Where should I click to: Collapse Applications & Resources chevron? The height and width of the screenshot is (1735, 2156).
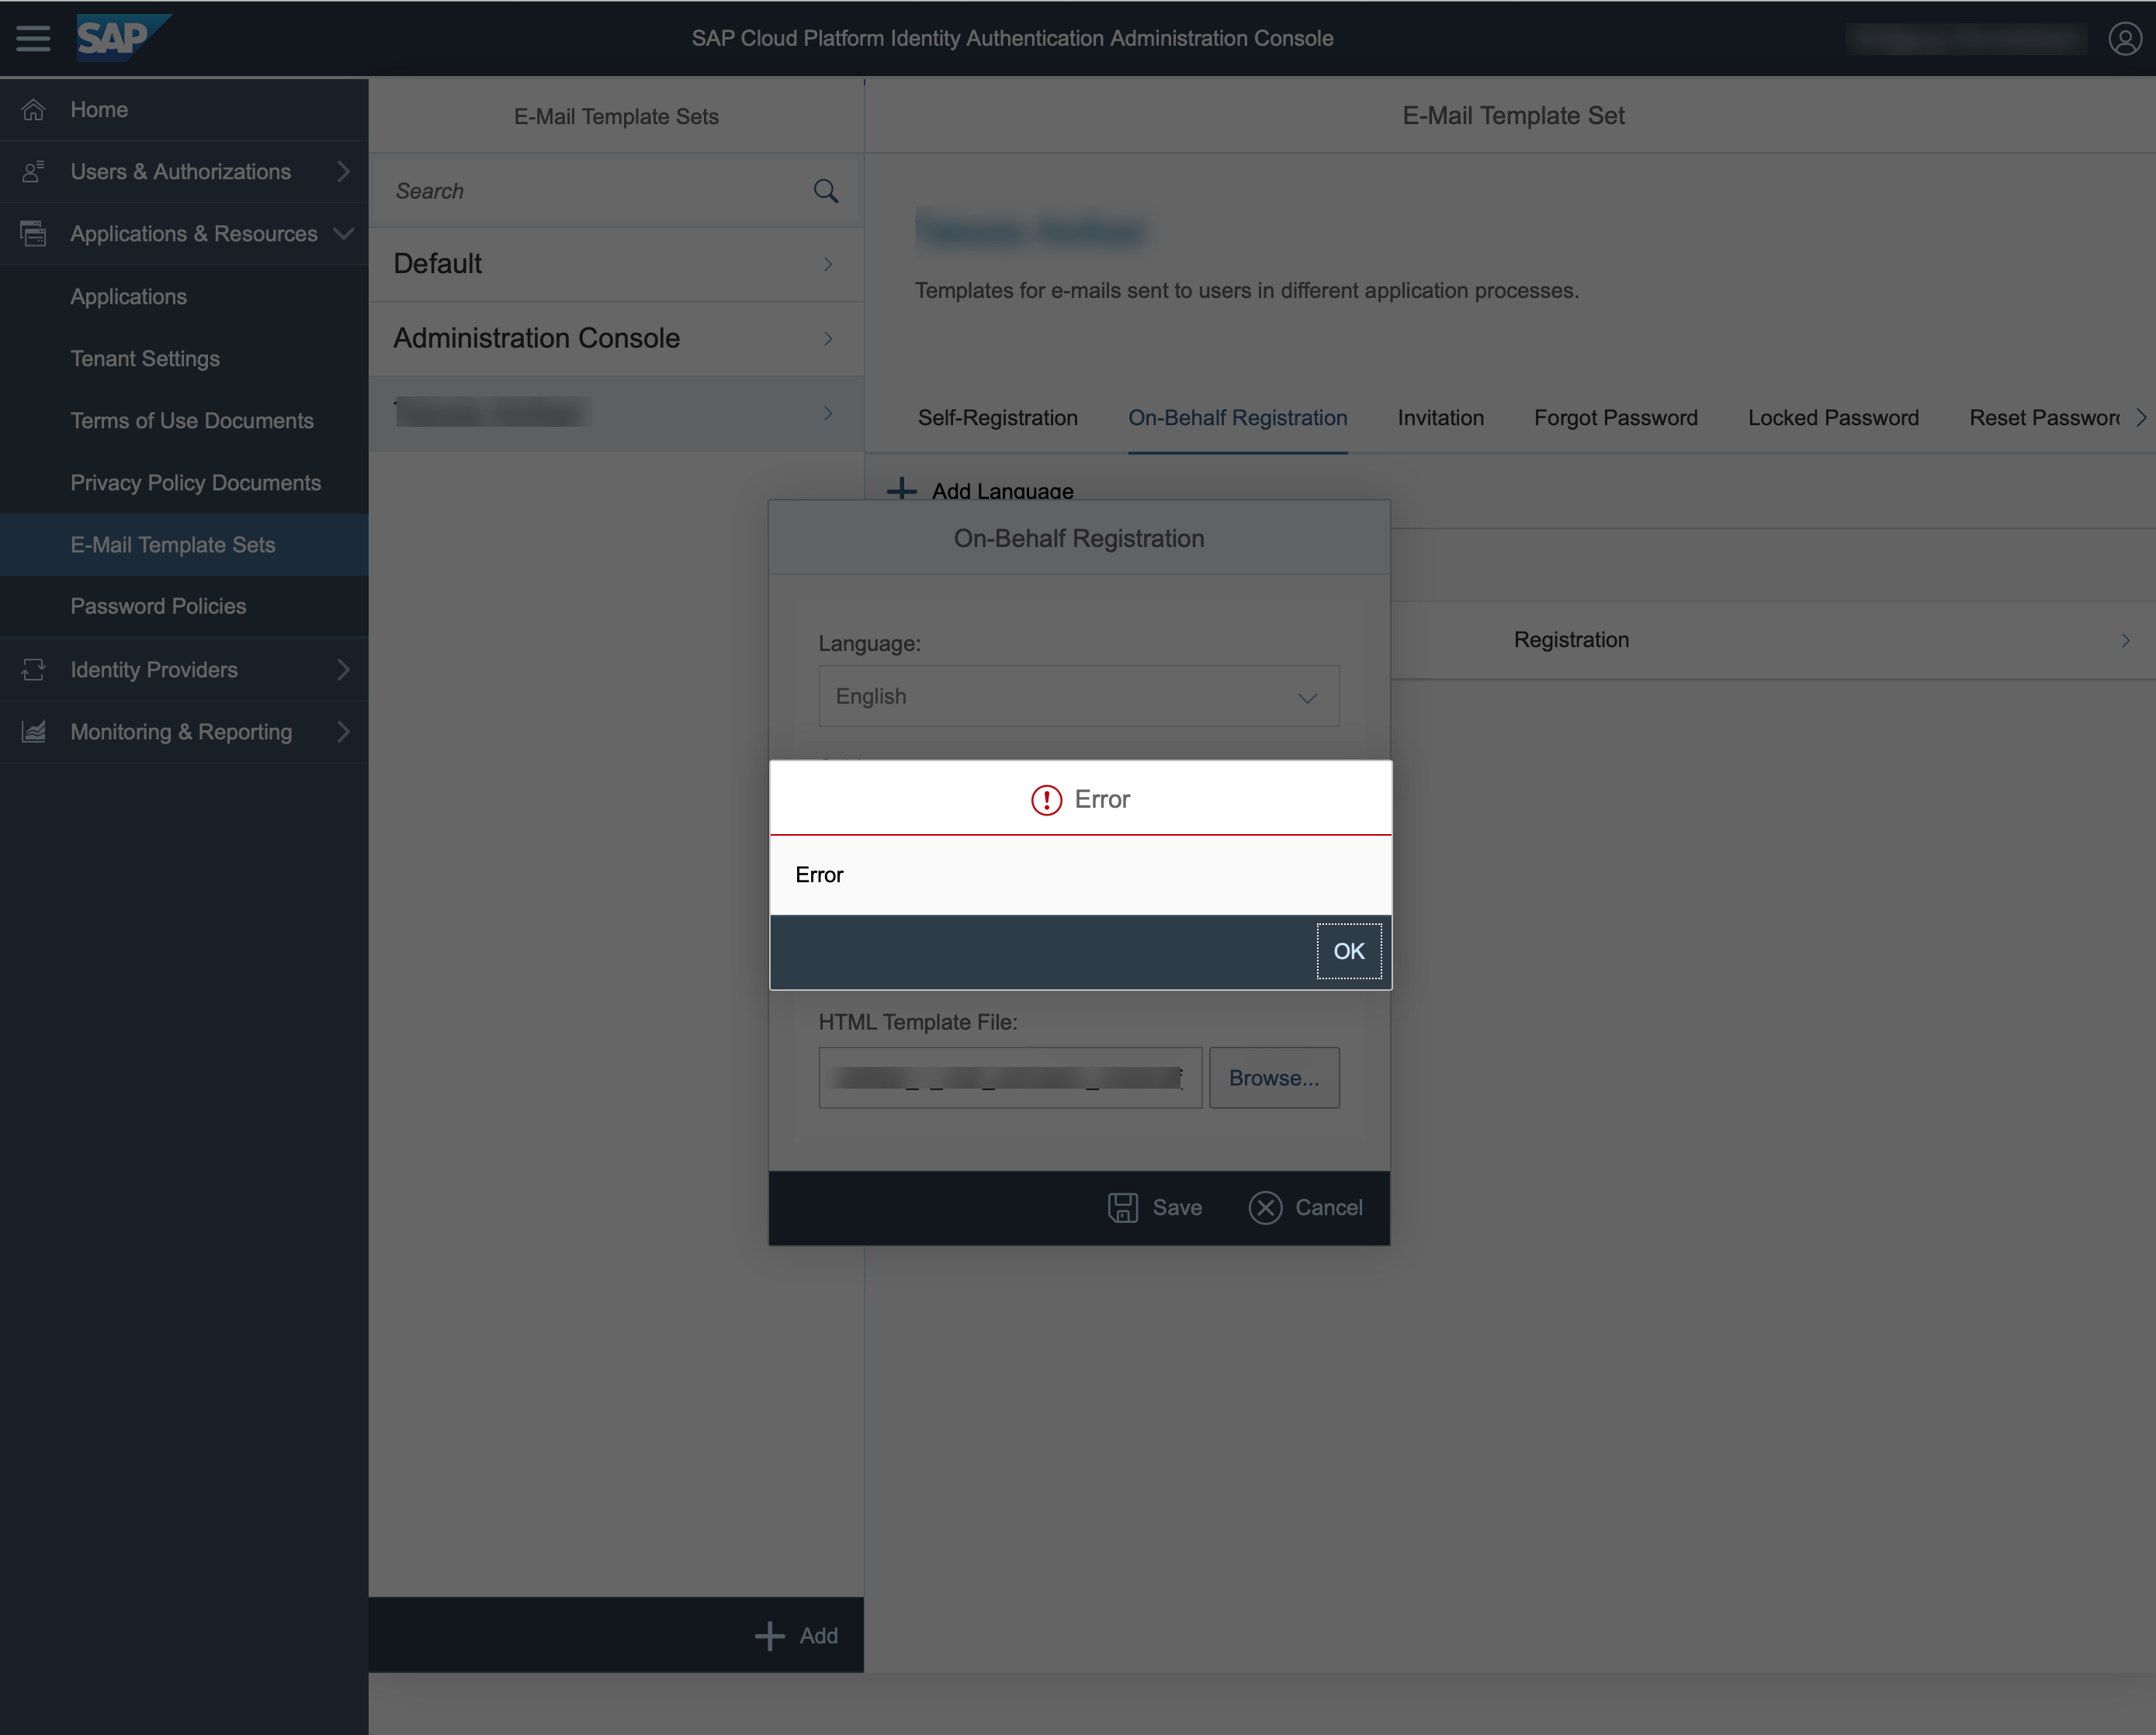tap(343, 234)
